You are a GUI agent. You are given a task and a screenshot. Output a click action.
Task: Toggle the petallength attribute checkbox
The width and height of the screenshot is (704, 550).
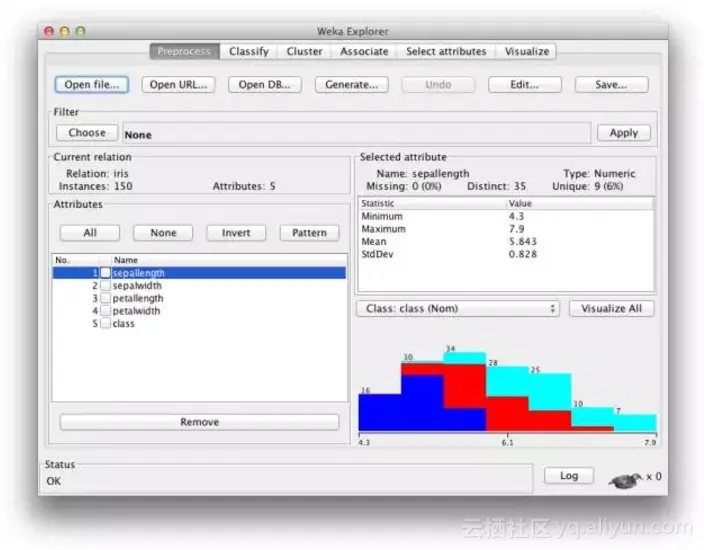coord(106,298)
